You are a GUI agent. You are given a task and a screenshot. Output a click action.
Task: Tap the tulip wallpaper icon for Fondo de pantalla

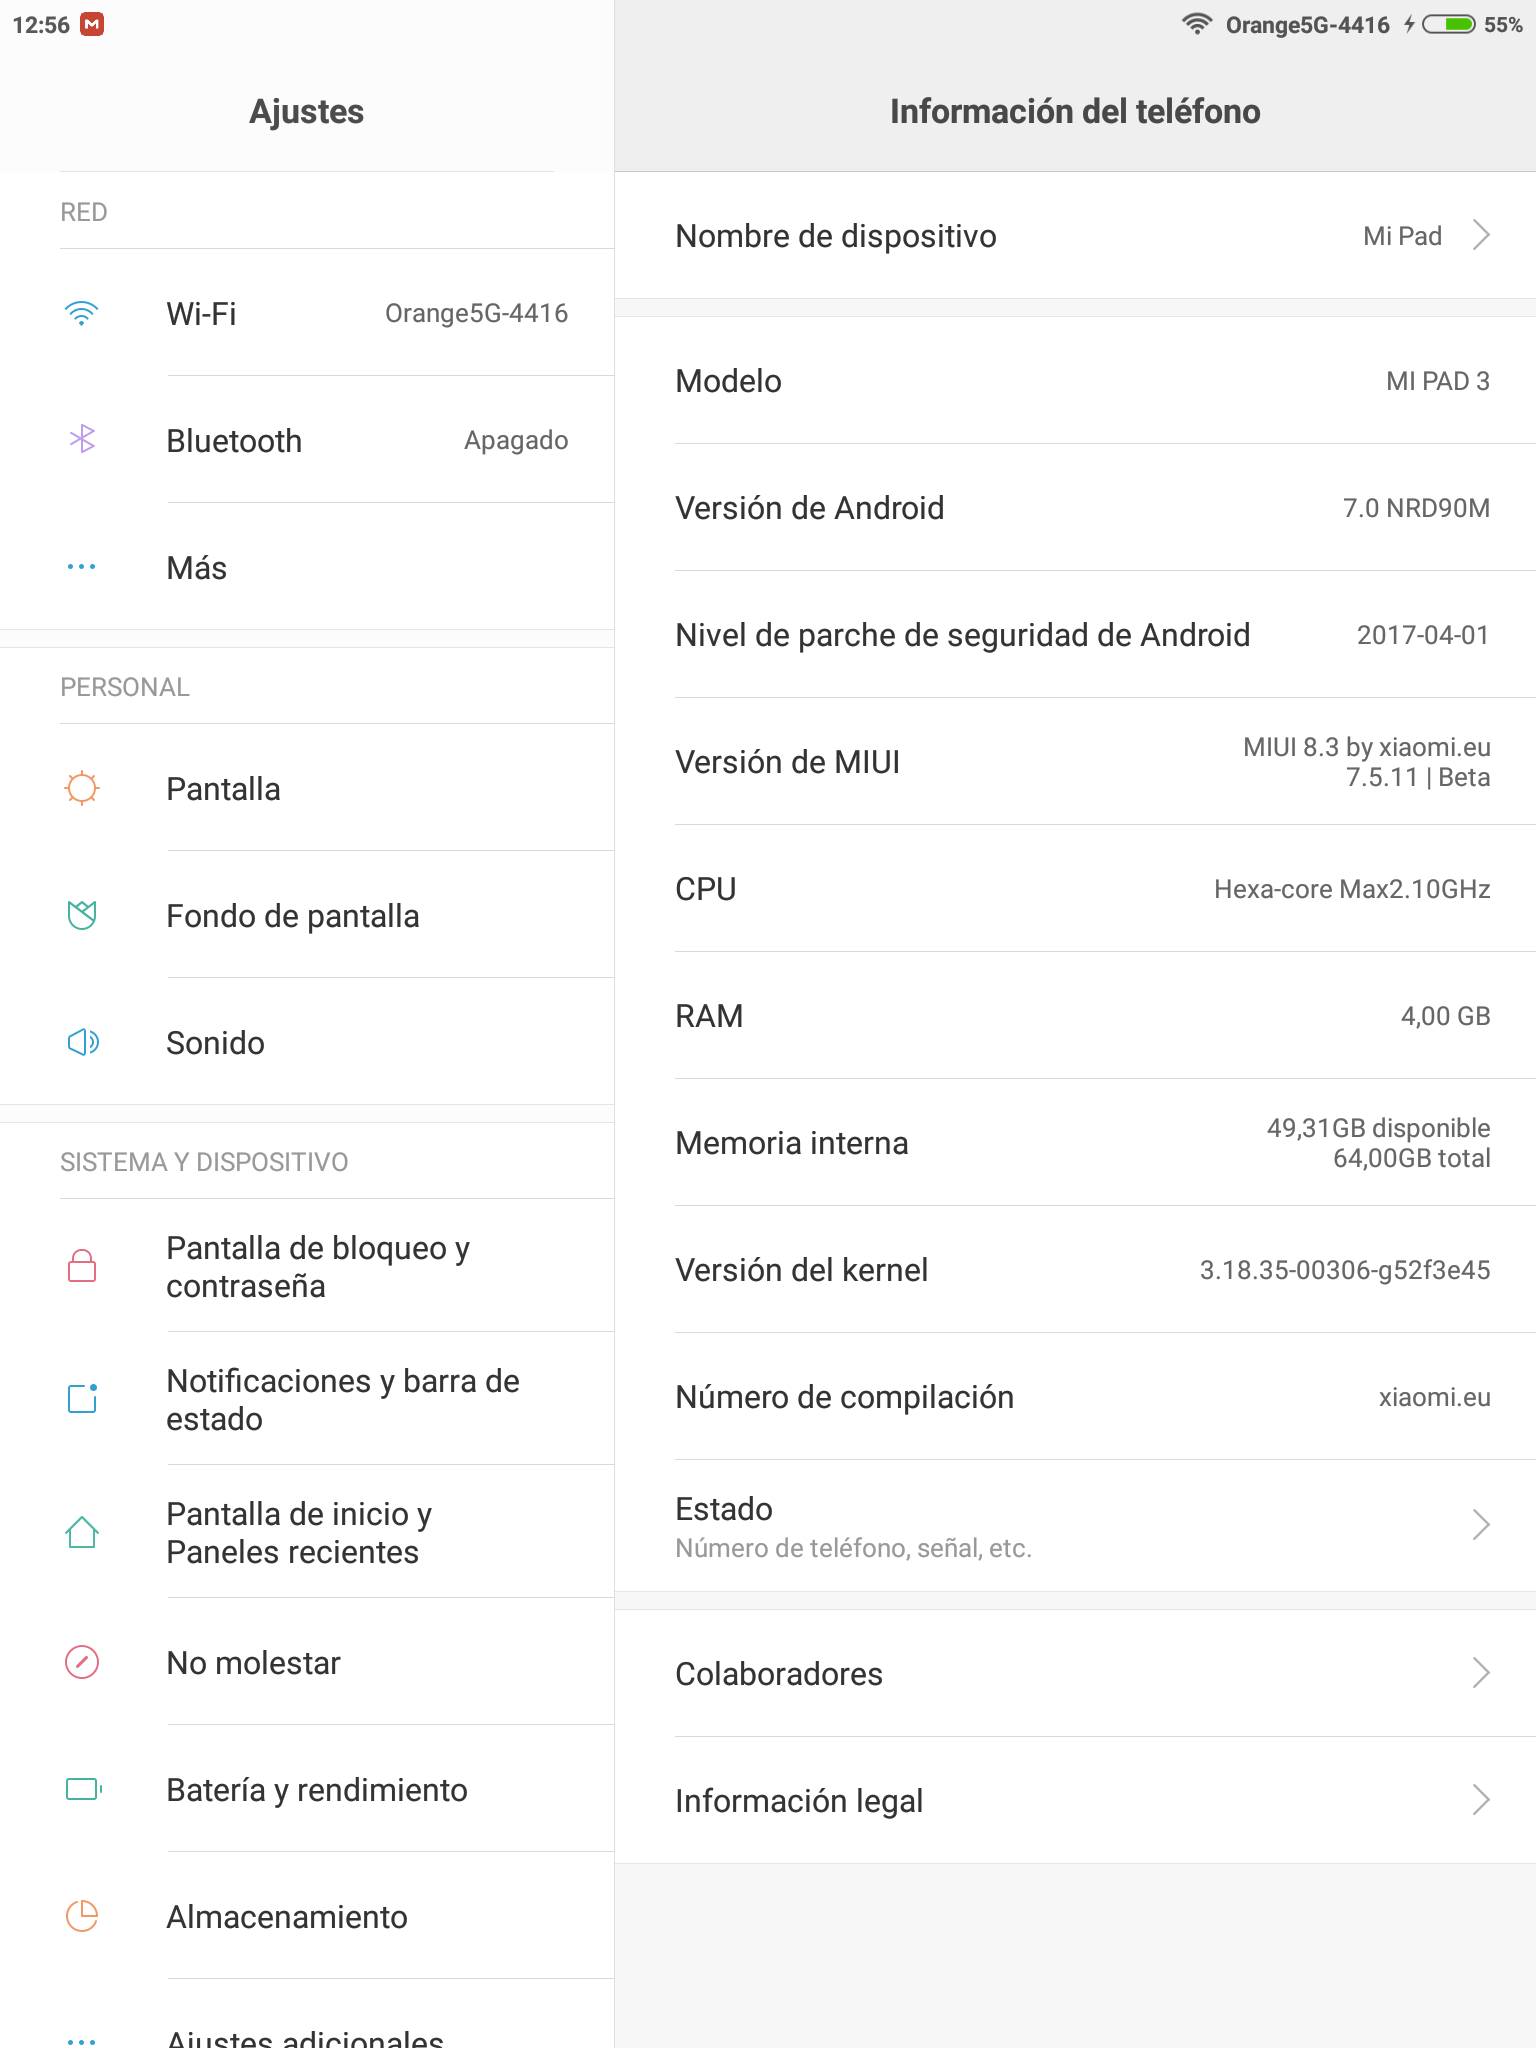(82, 914)
